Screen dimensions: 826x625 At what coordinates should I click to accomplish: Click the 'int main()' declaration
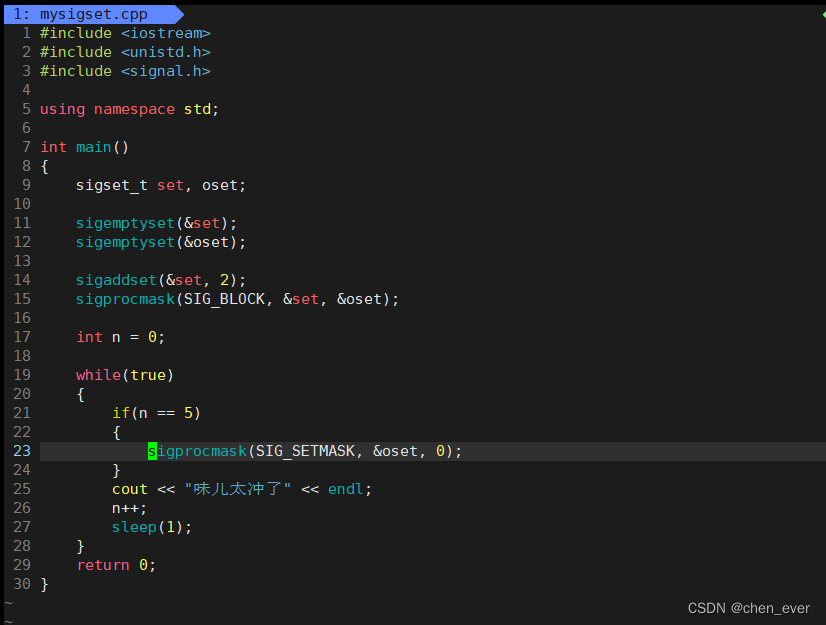(x=85, y=147)
